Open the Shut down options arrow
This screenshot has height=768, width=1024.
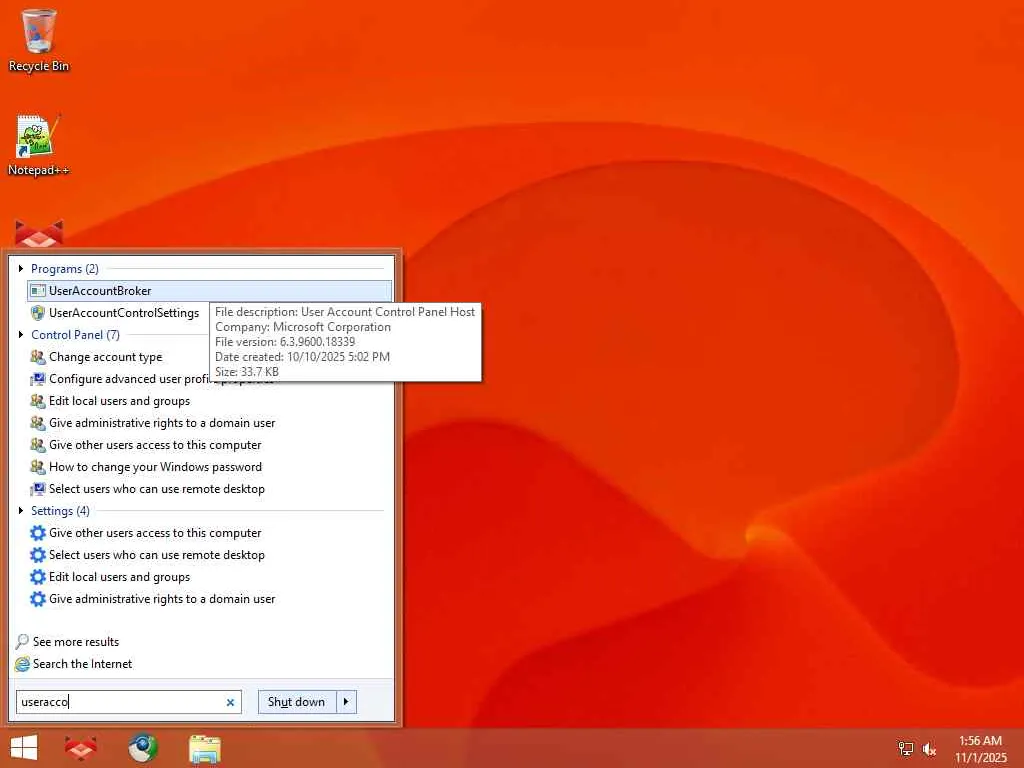(346, 702)
